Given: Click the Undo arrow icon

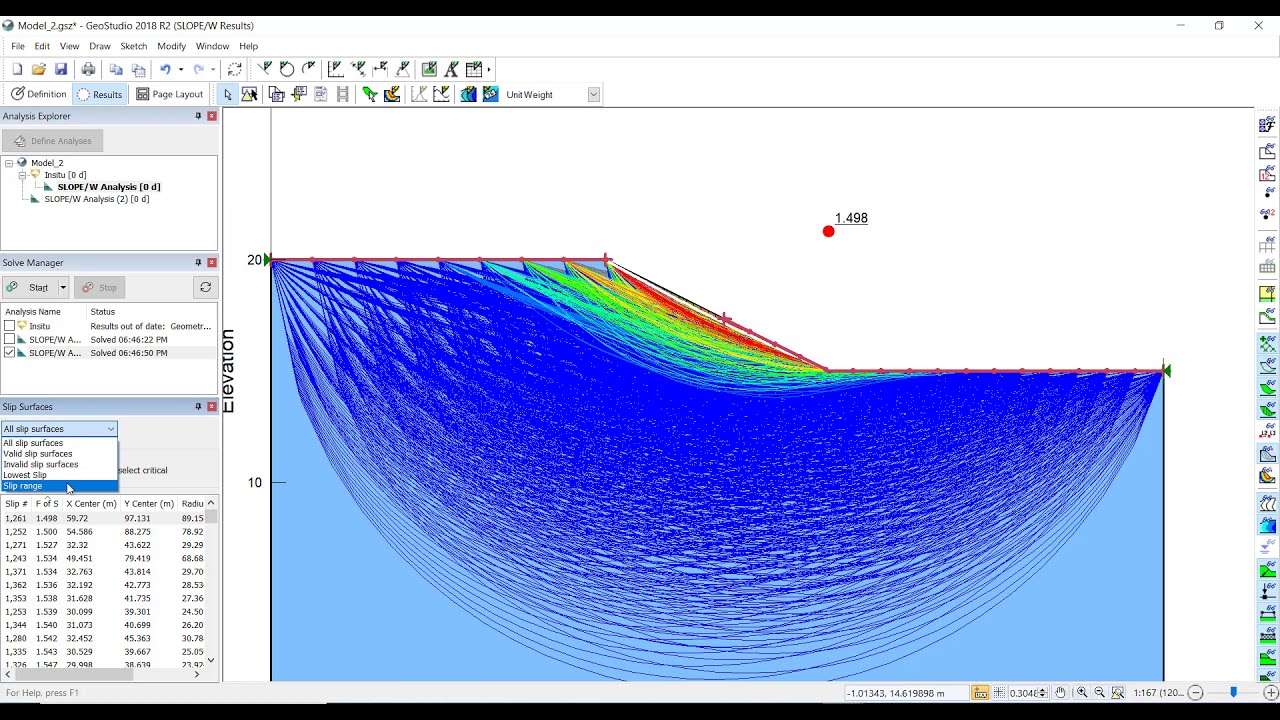Looking at the screenshot, I should click(165, 69).
